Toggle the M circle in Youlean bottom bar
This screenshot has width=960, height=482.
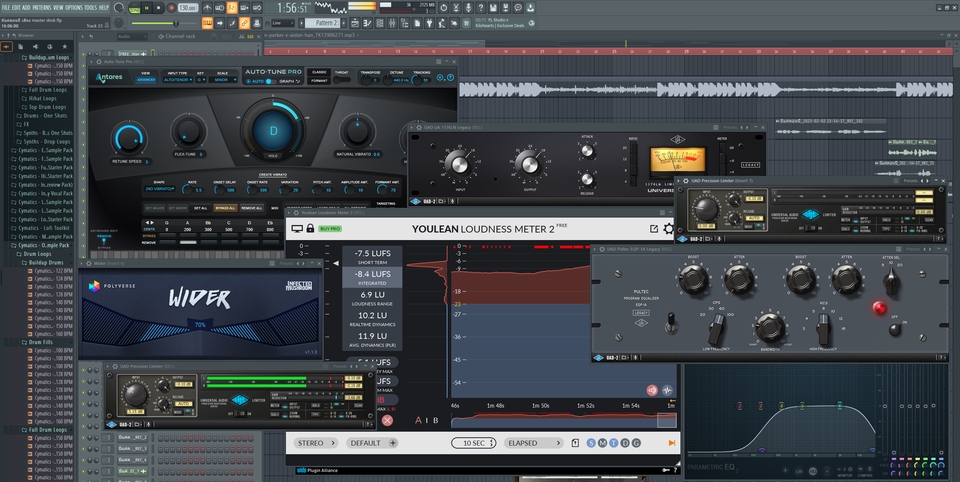pyautogui.click(x=602, y=443)
